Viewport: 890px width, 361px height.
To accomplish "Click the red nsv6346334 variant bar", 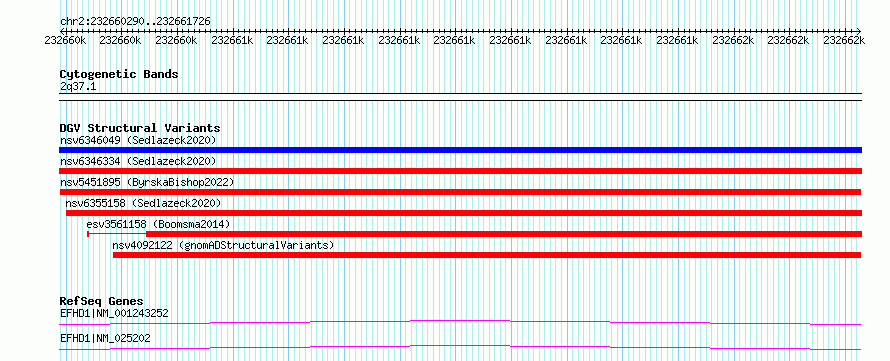I will [460, 171].
